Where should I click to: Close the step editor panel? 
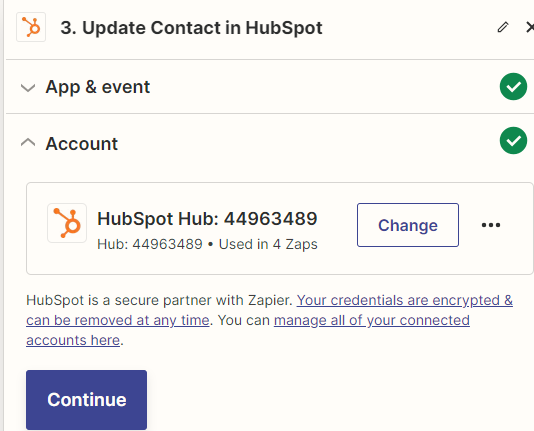(x=530, y=27)
